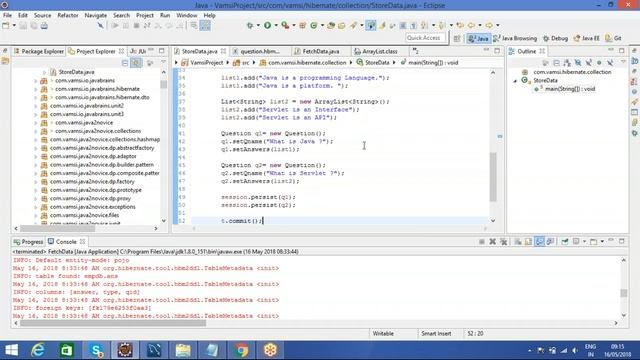Open Internet Explorer from taskbar
This screenshot has height=360, width=640.
click(x=38, y=350)
